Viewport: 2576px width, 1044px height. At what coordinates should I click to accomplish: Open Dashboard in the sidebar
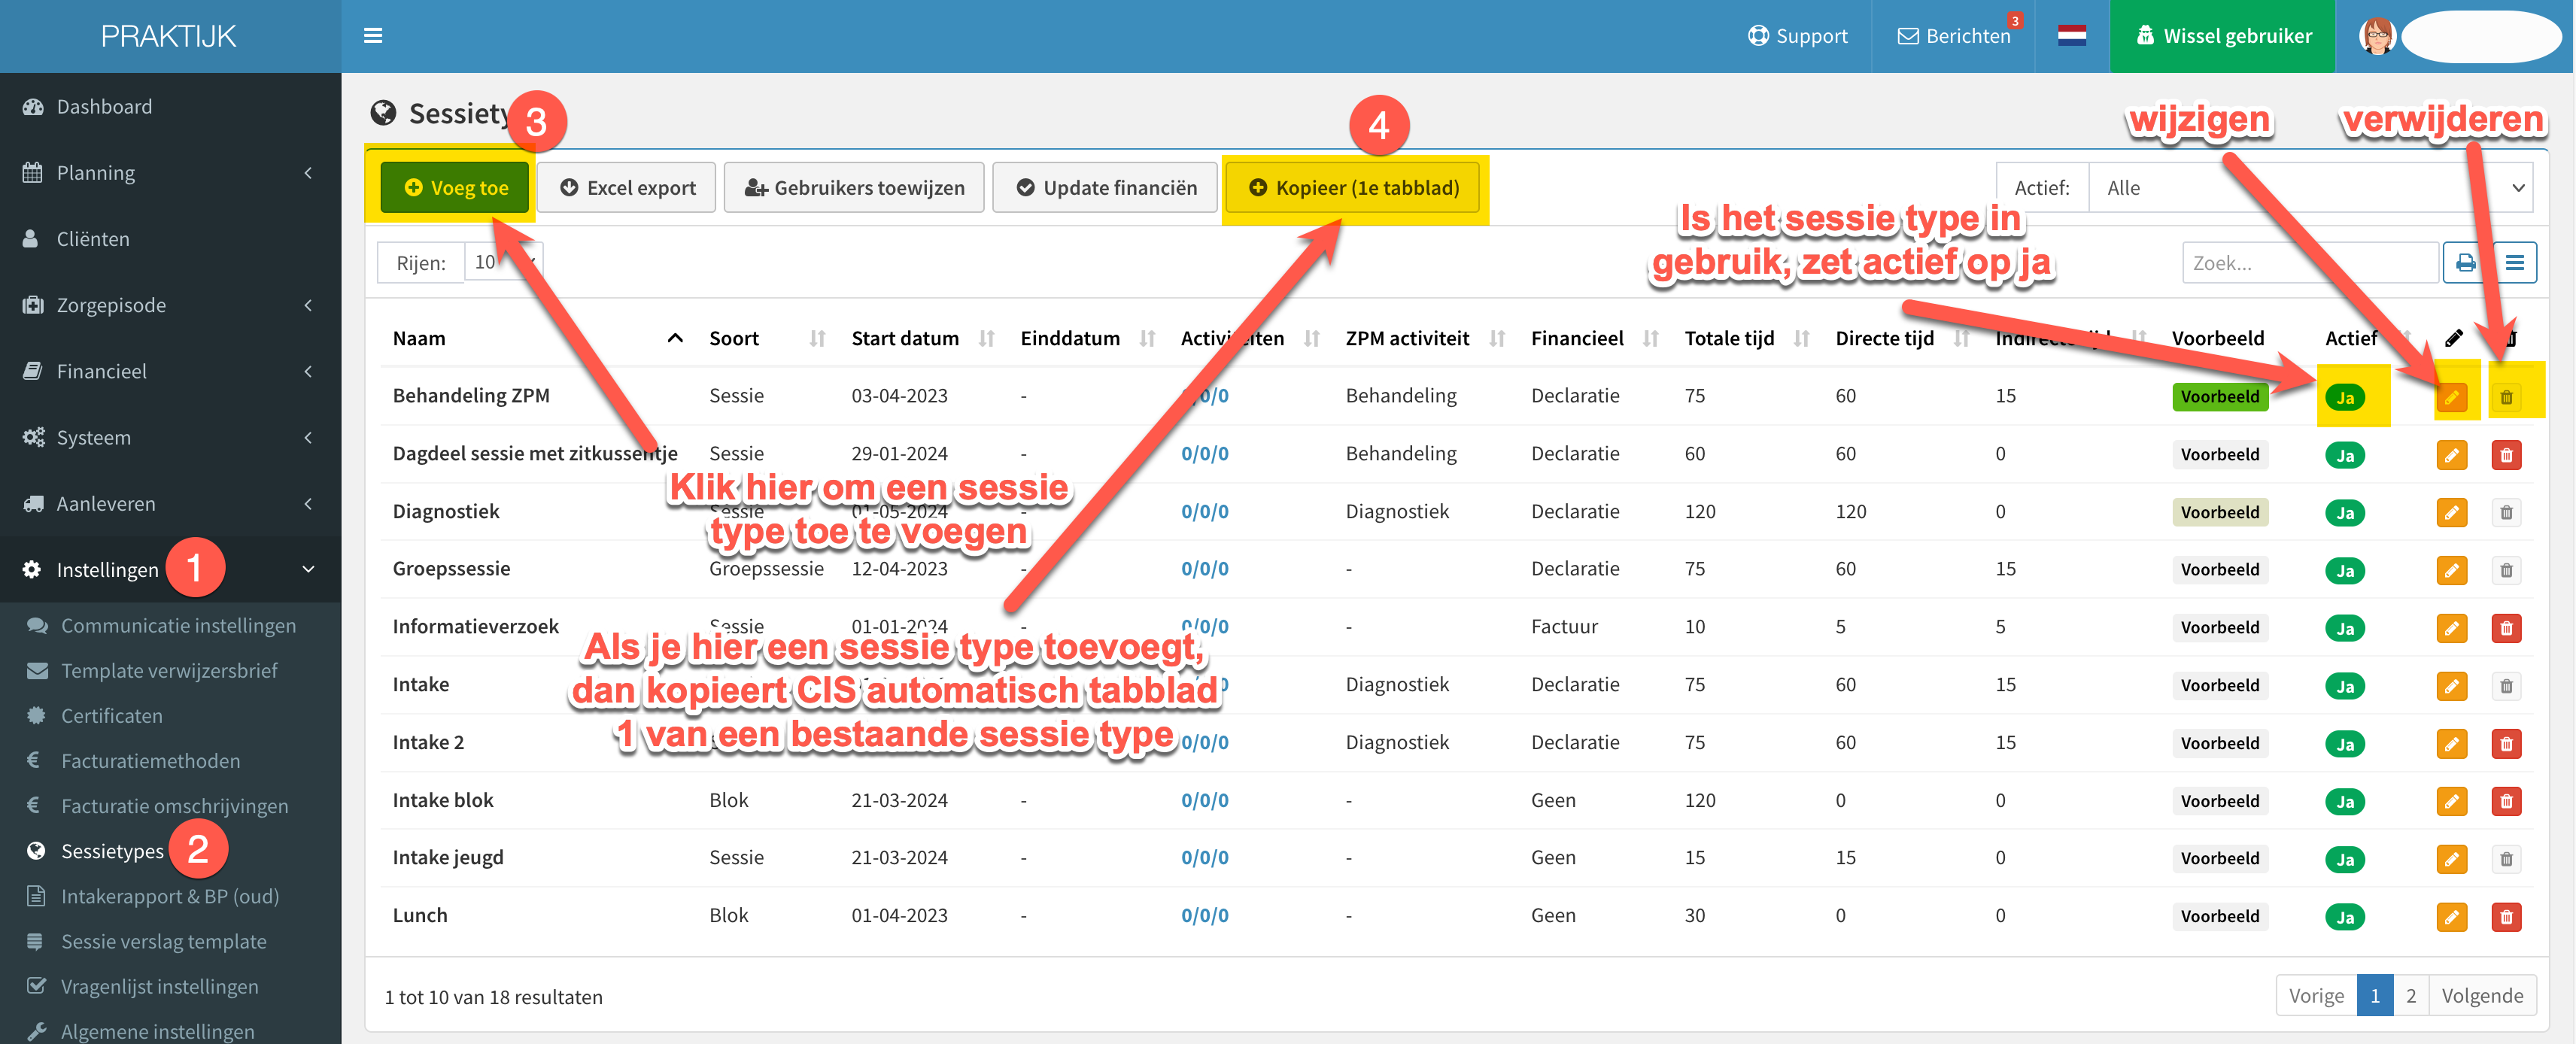170,106
